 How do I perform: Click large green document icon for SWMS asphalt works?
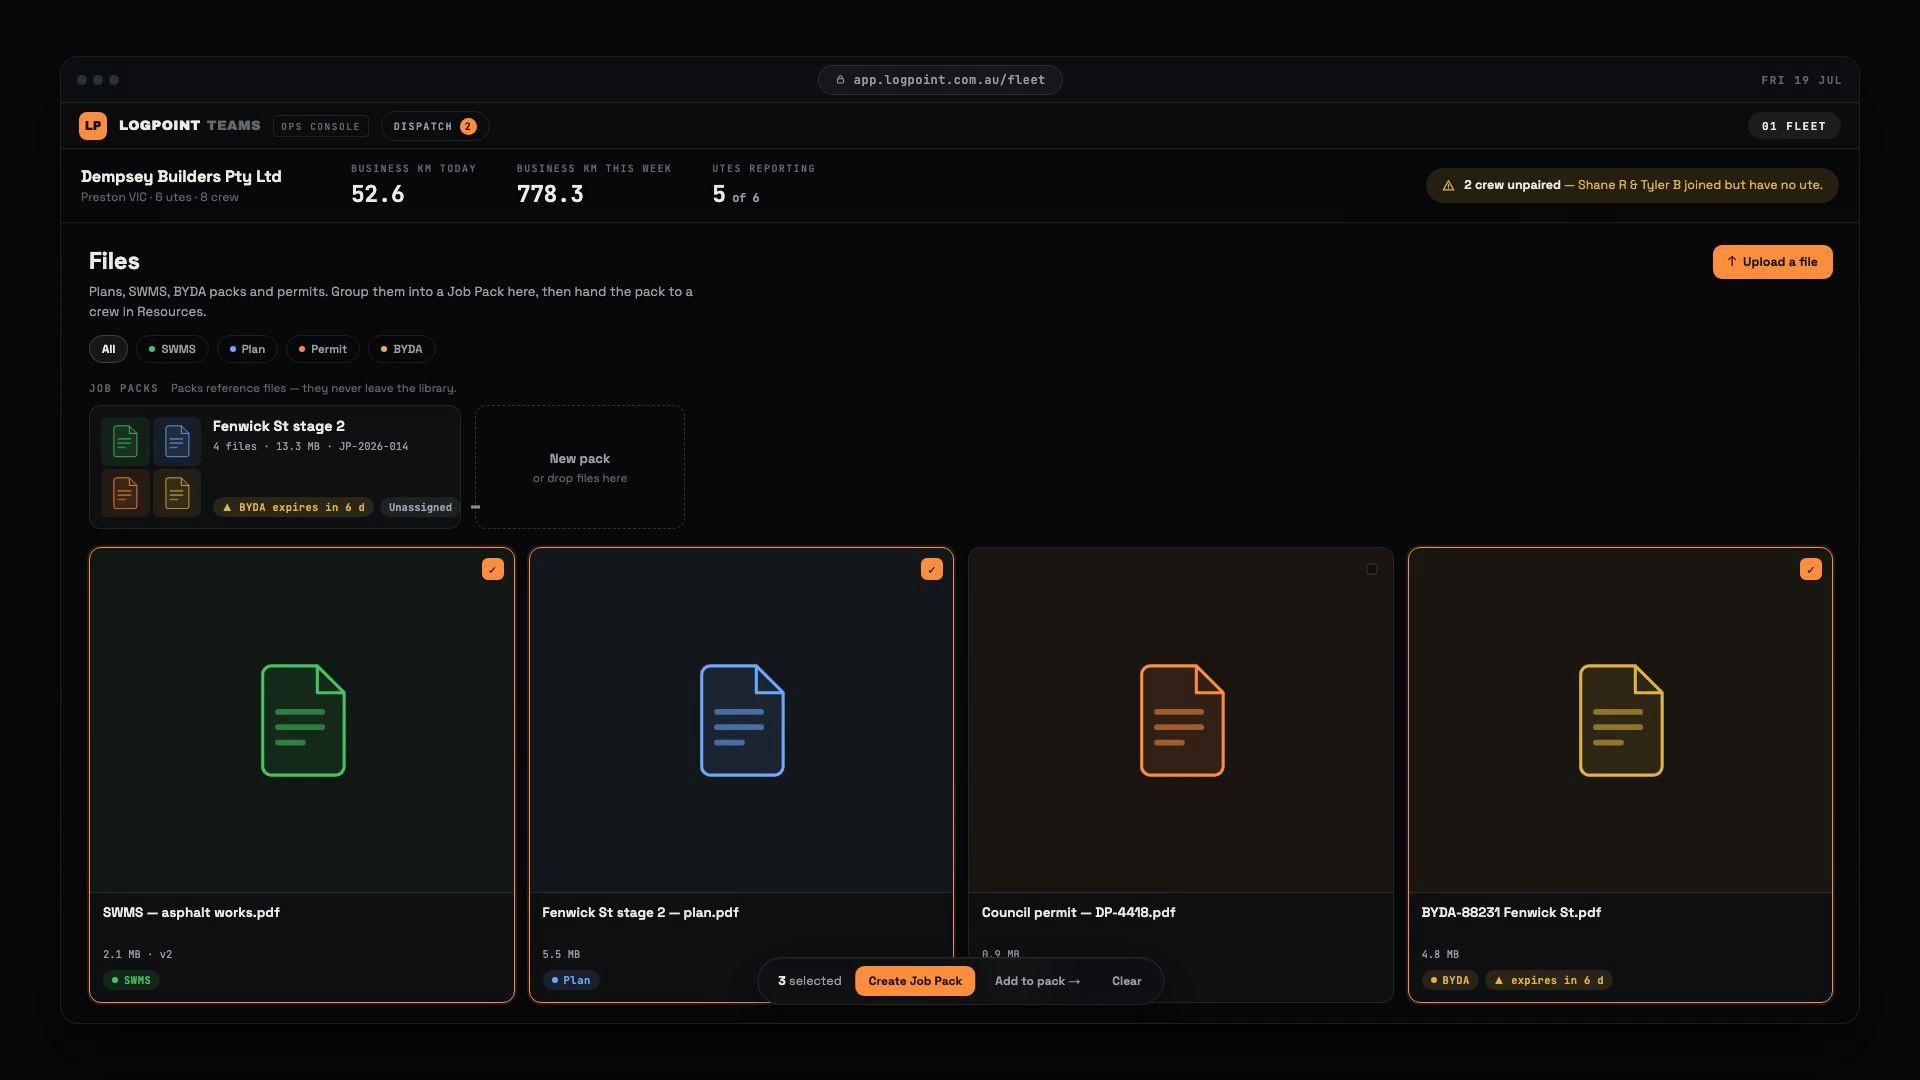[x=303, y=720]
